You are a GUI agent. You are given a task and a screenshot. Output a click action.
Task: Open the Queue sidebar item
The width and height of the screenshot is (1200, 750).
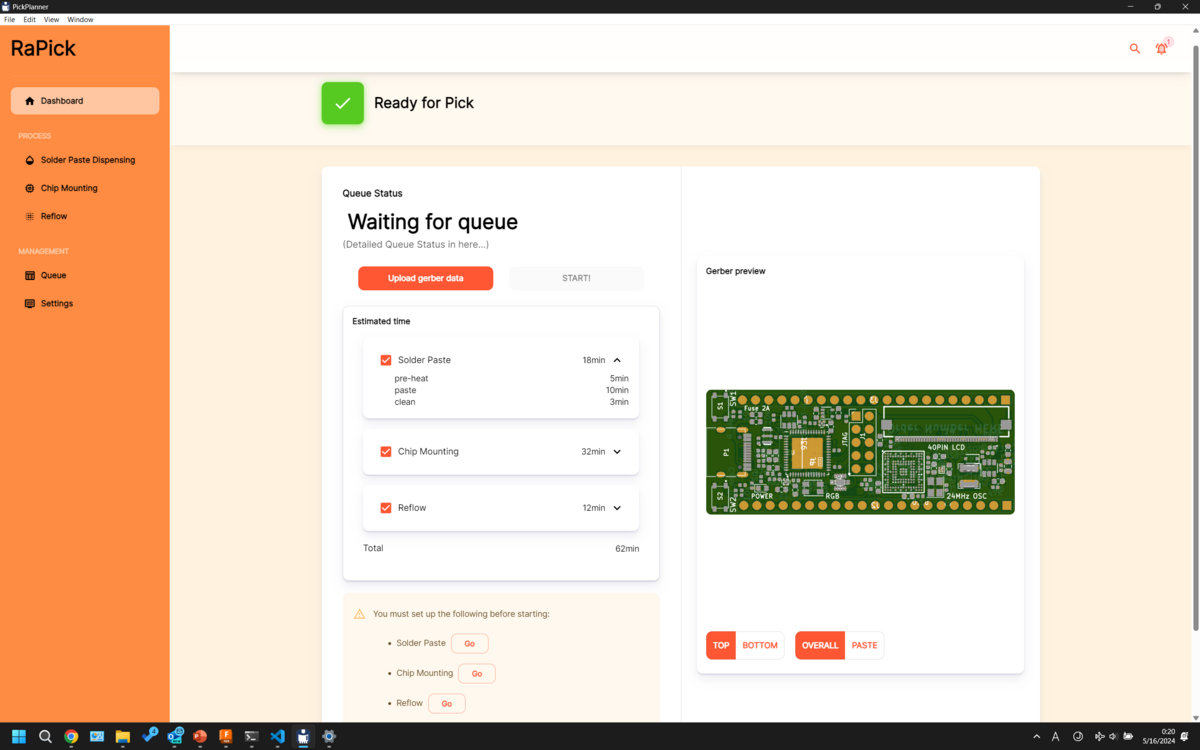tap(85, 275)
